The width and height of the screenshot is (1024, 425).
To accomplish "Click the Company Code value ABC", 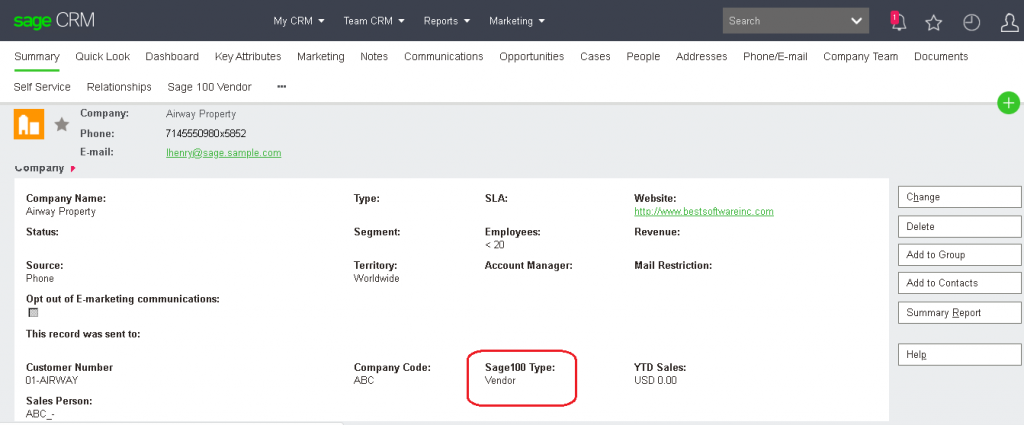I will click(x=364, y=380).
